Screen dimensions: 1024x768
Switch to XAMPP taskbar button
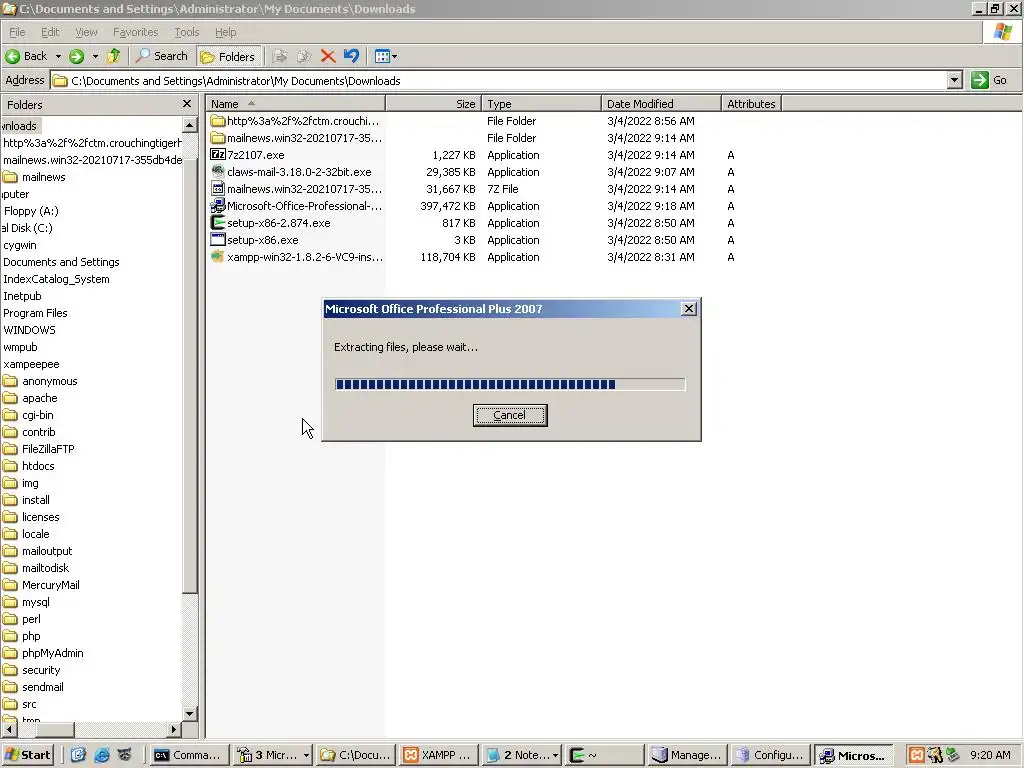439,755
